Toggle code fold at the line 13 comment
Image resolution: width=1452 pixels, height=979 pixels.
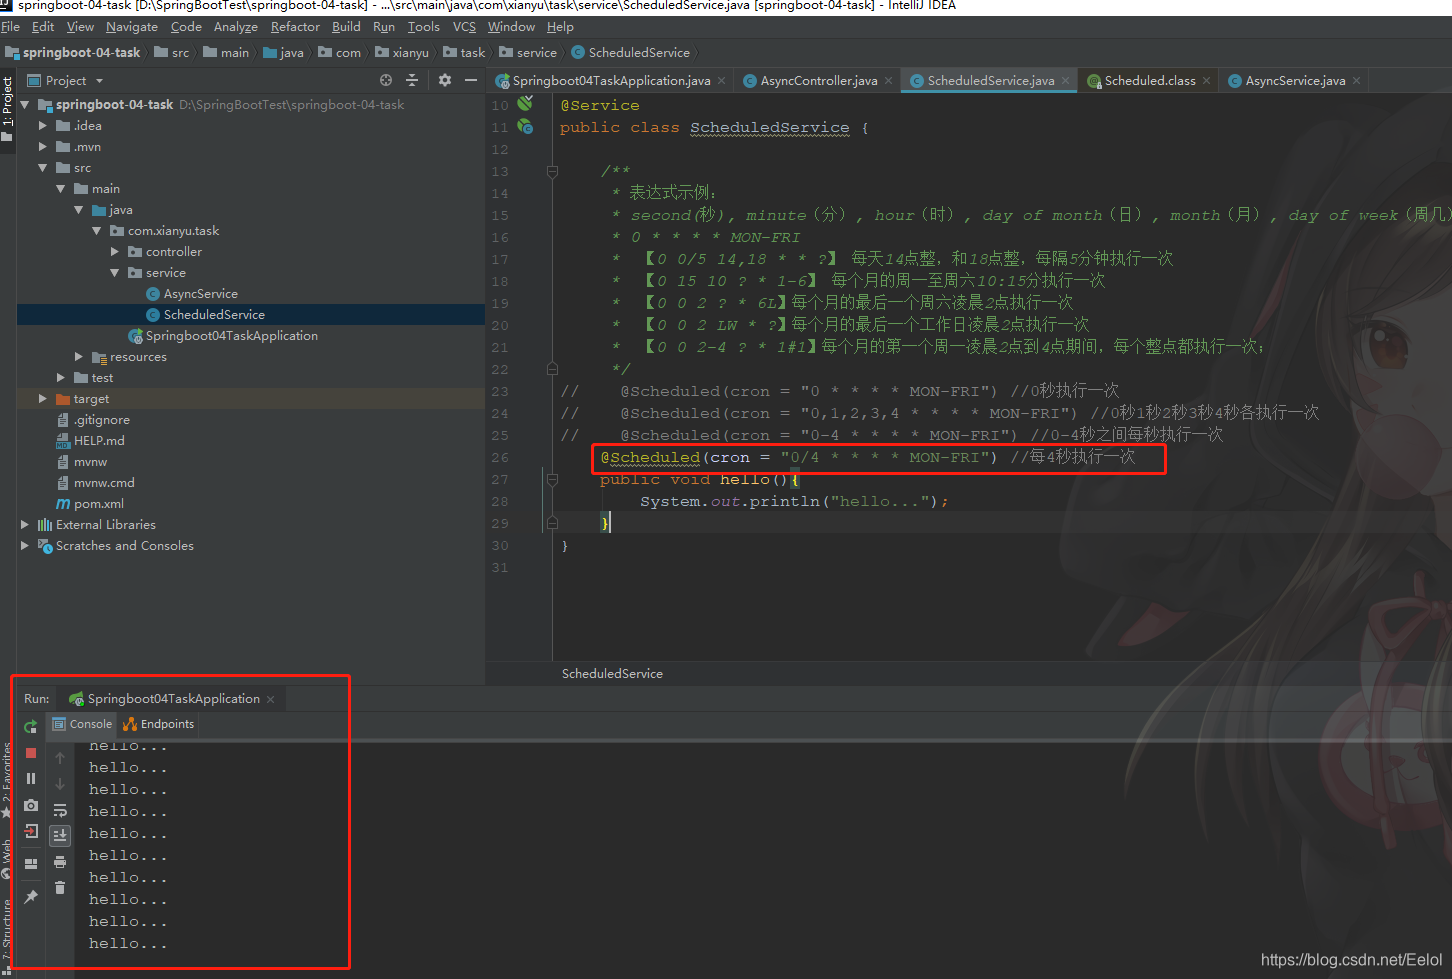tap(552, 171)
